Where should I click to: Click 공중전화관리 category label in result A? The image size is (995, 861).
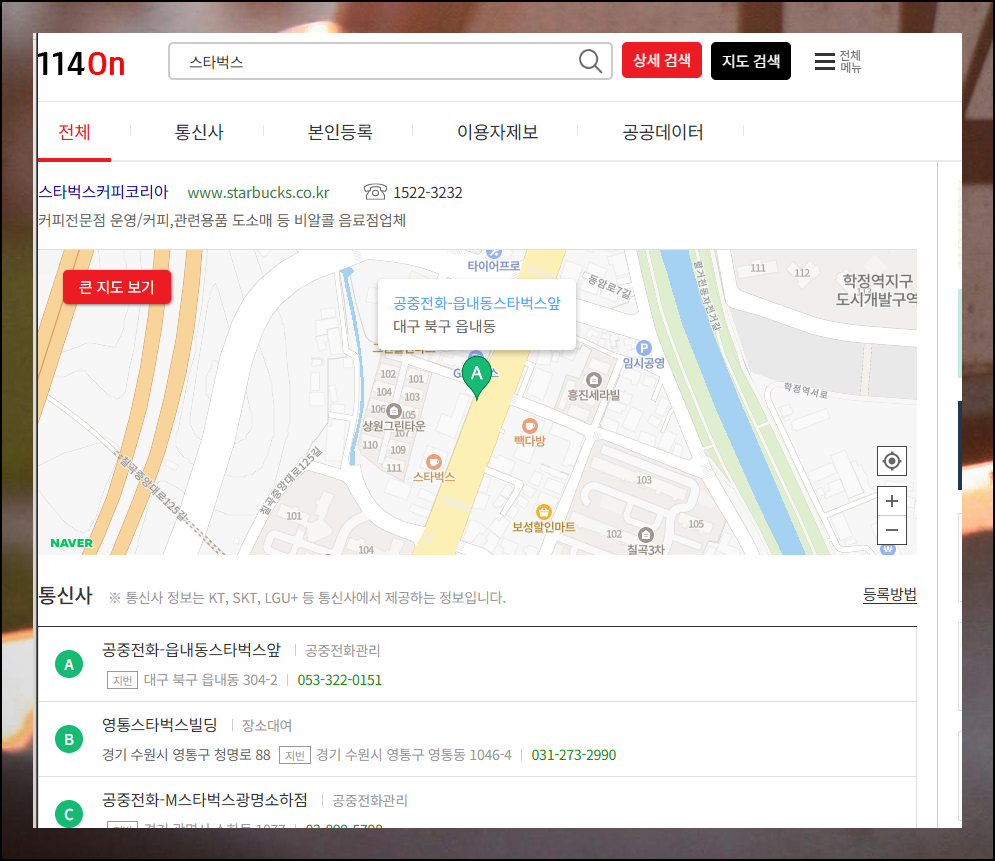pyautogui.click(x=343, y=650)
